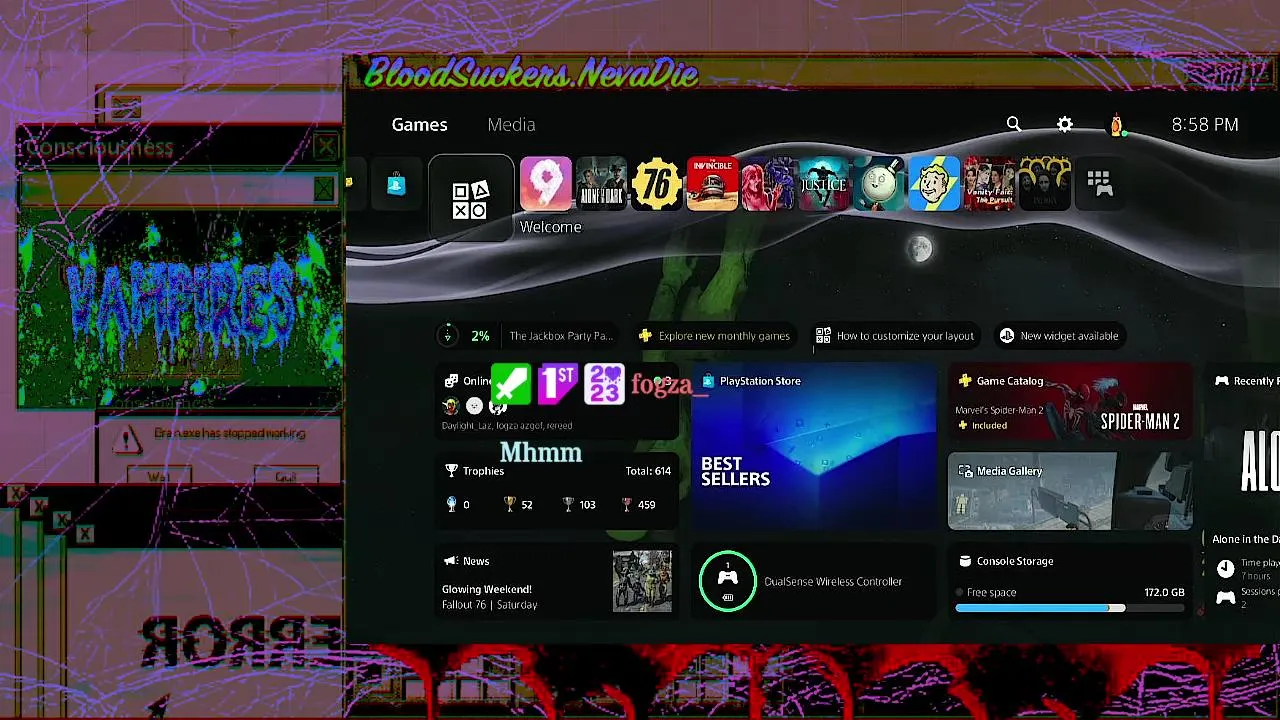Click the gold trophy icon showing 52

[510, 505]
